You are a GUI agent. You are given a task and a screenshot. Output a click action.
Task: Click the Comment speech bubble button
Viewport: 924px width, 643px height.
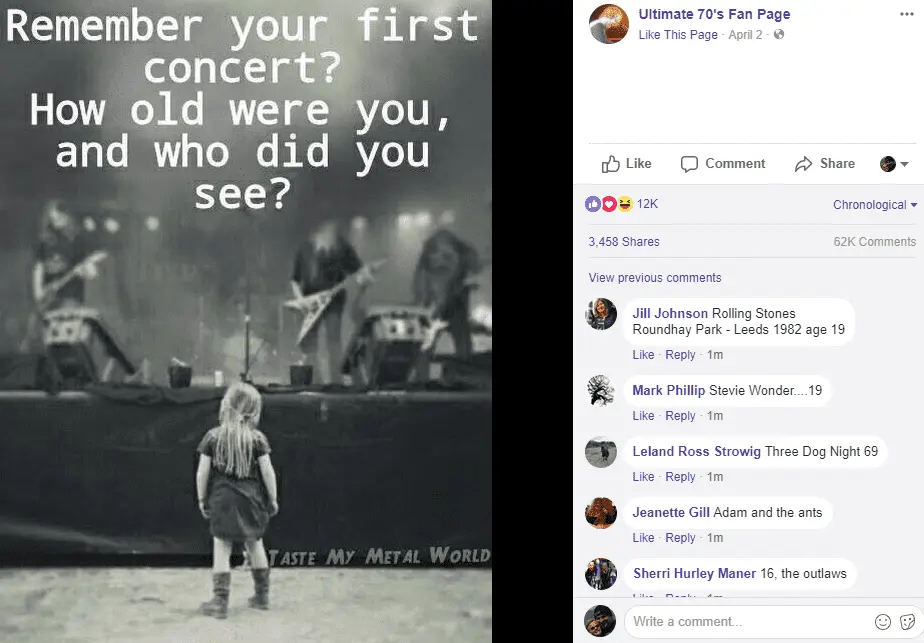click(723, 164)
